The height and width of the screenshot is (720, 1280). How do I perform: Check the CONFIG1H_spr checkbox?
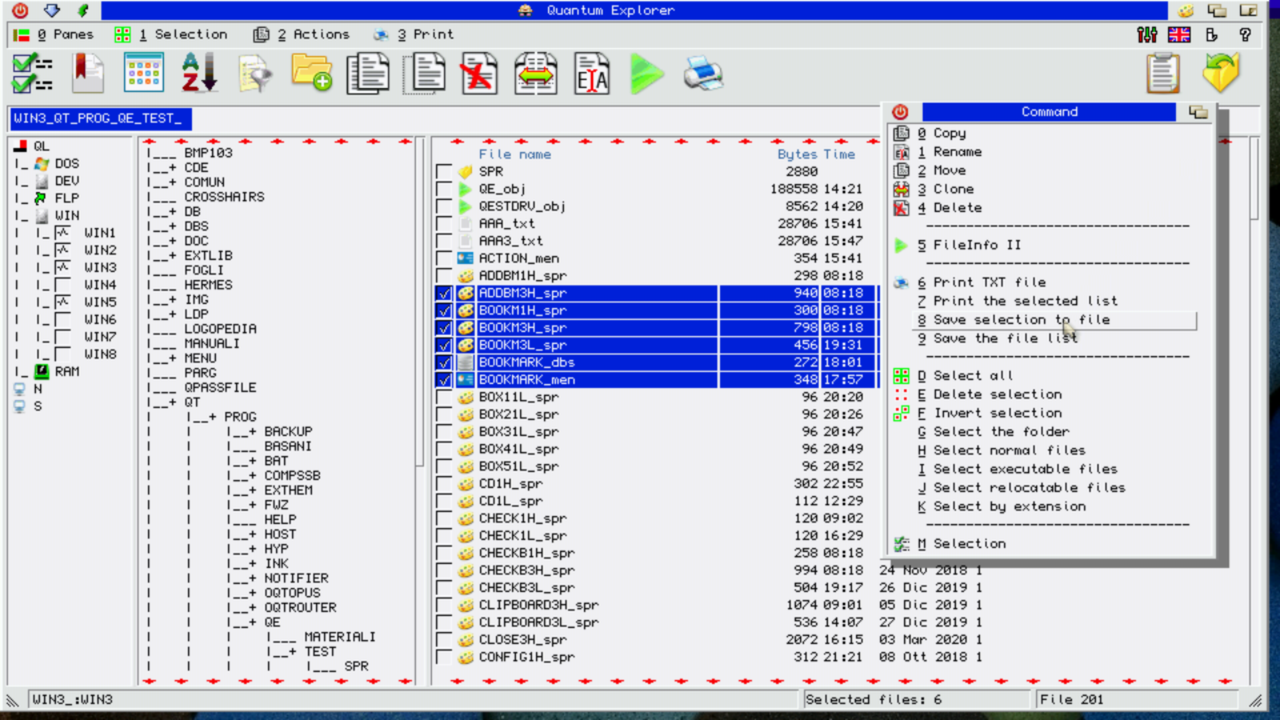pos(444,658)
